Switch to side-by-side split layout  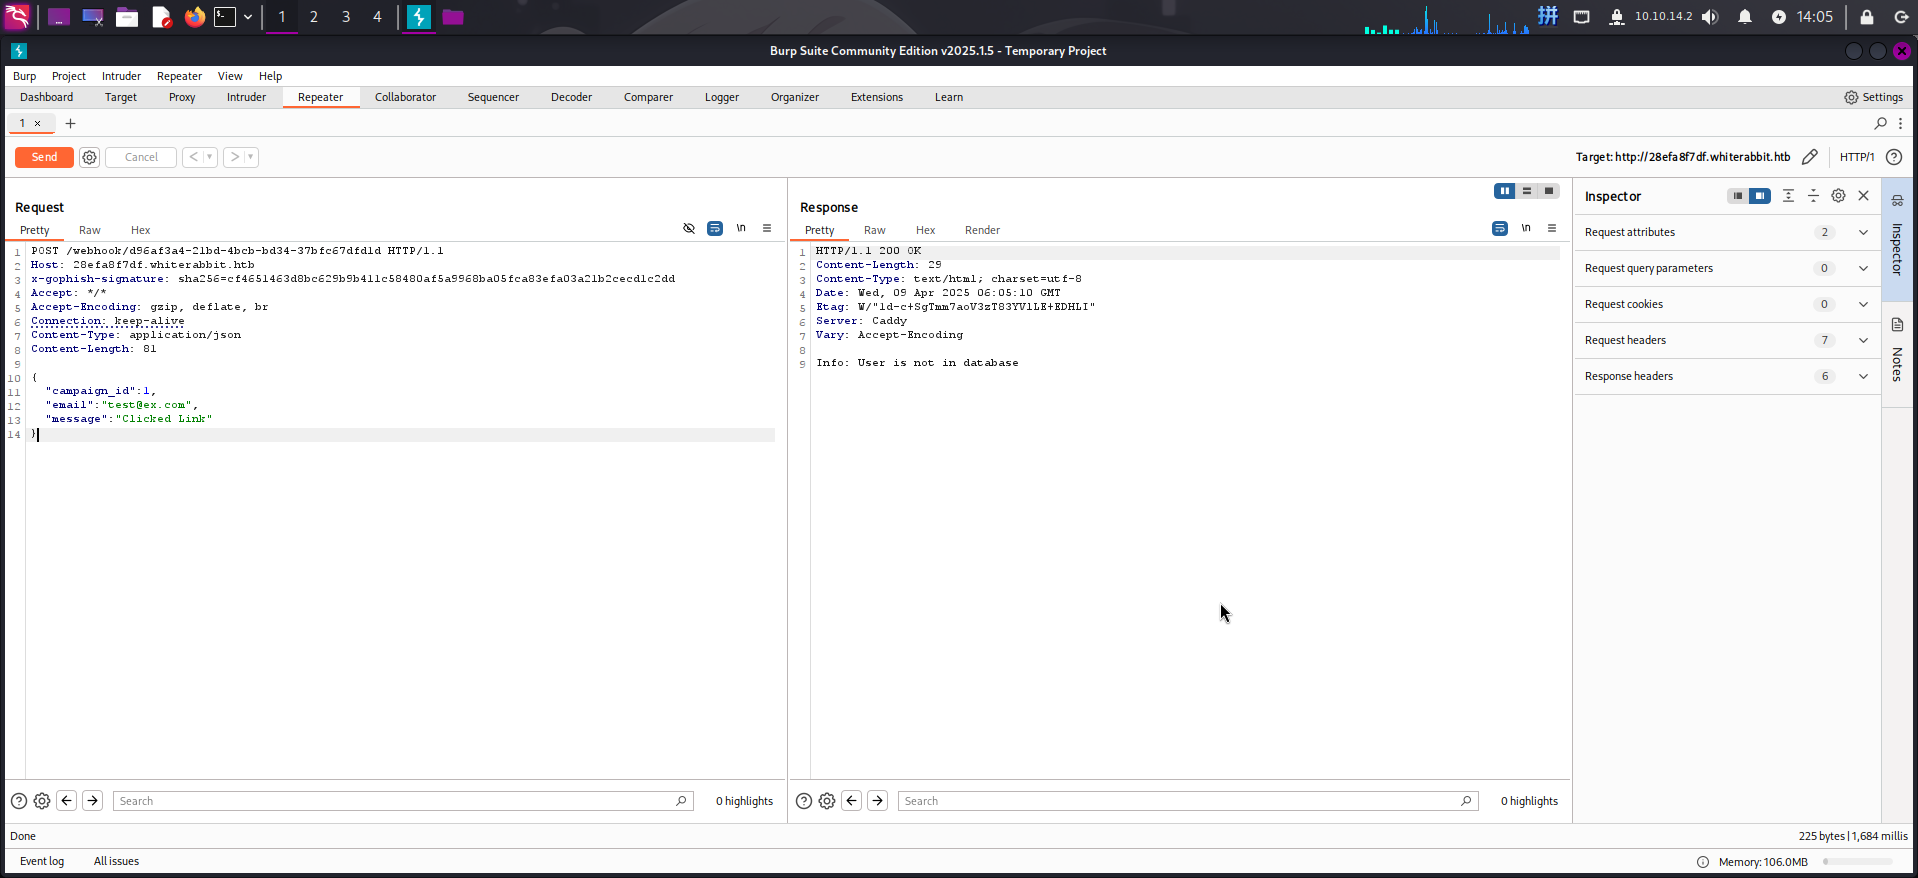coord(1505,191)
